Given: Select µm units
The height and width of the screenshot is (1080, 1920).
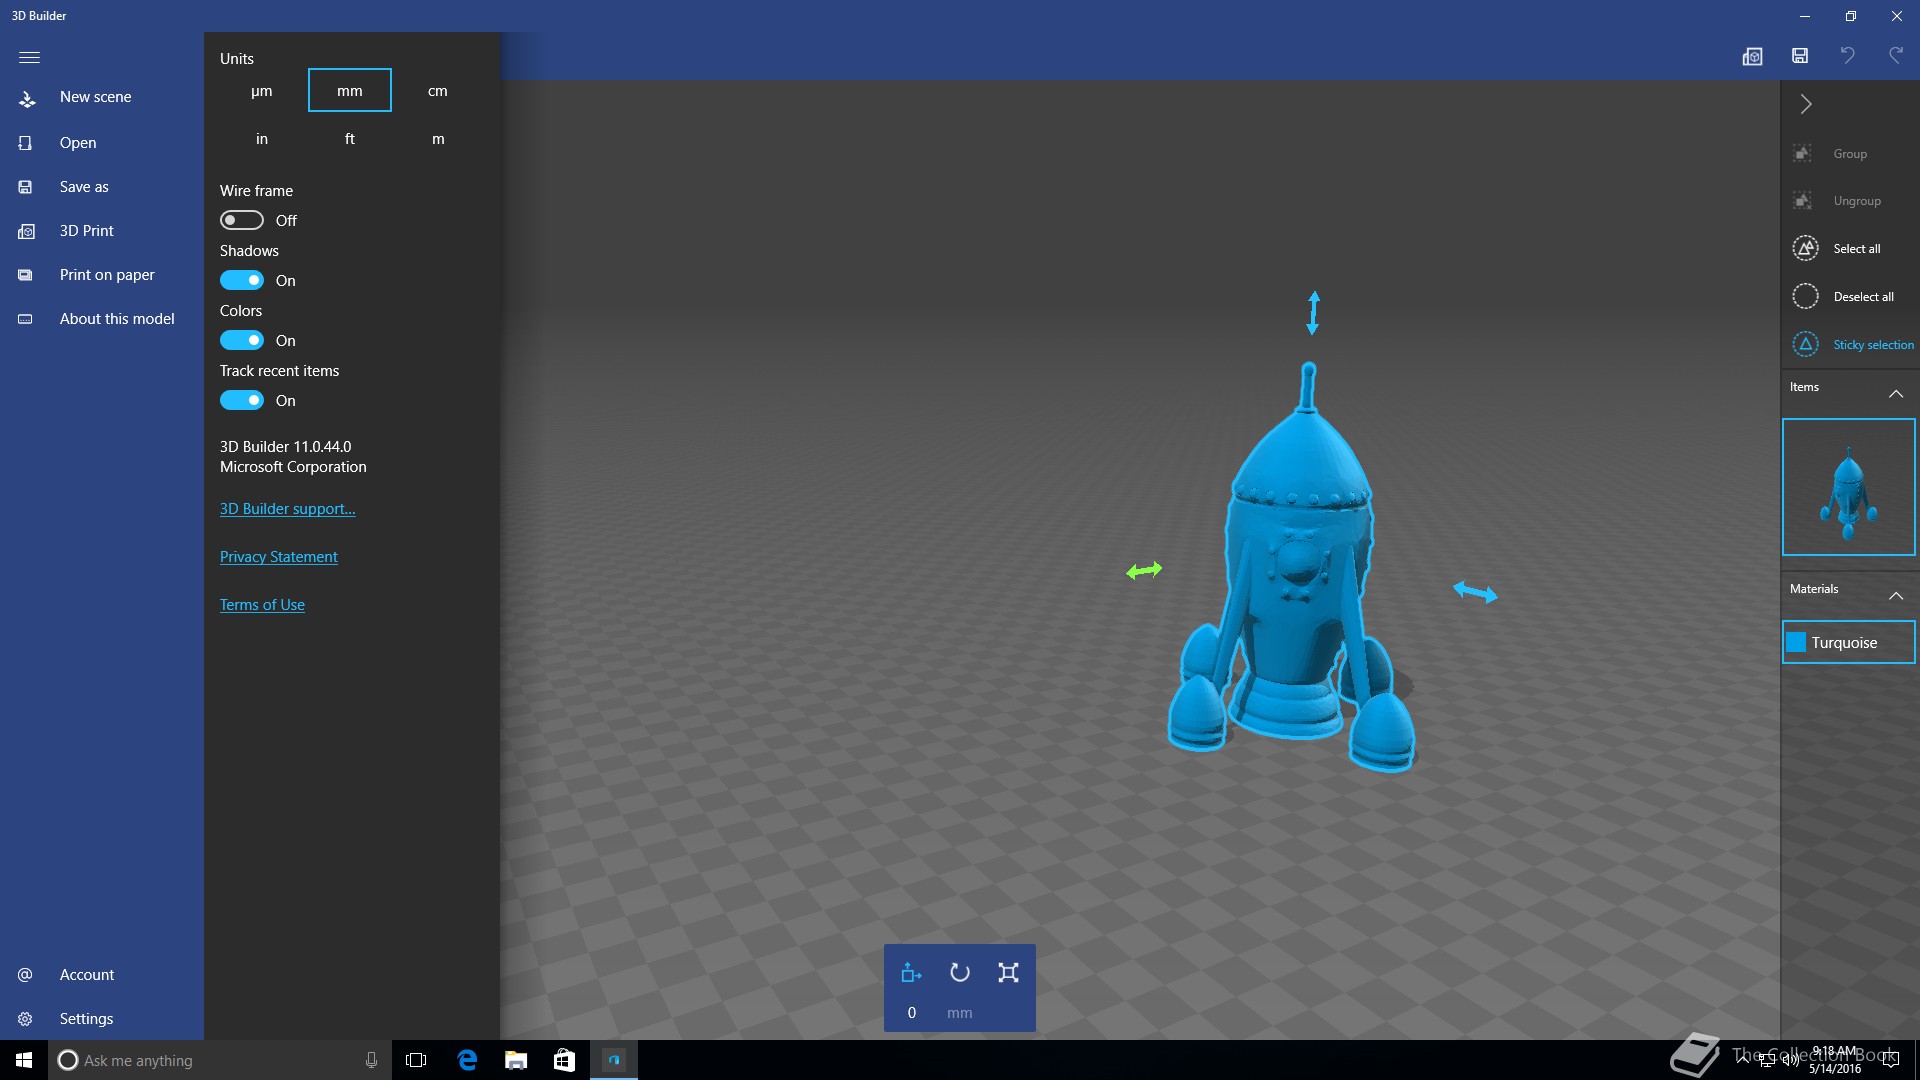Looking at the screenshot, I should pos(262,91).
